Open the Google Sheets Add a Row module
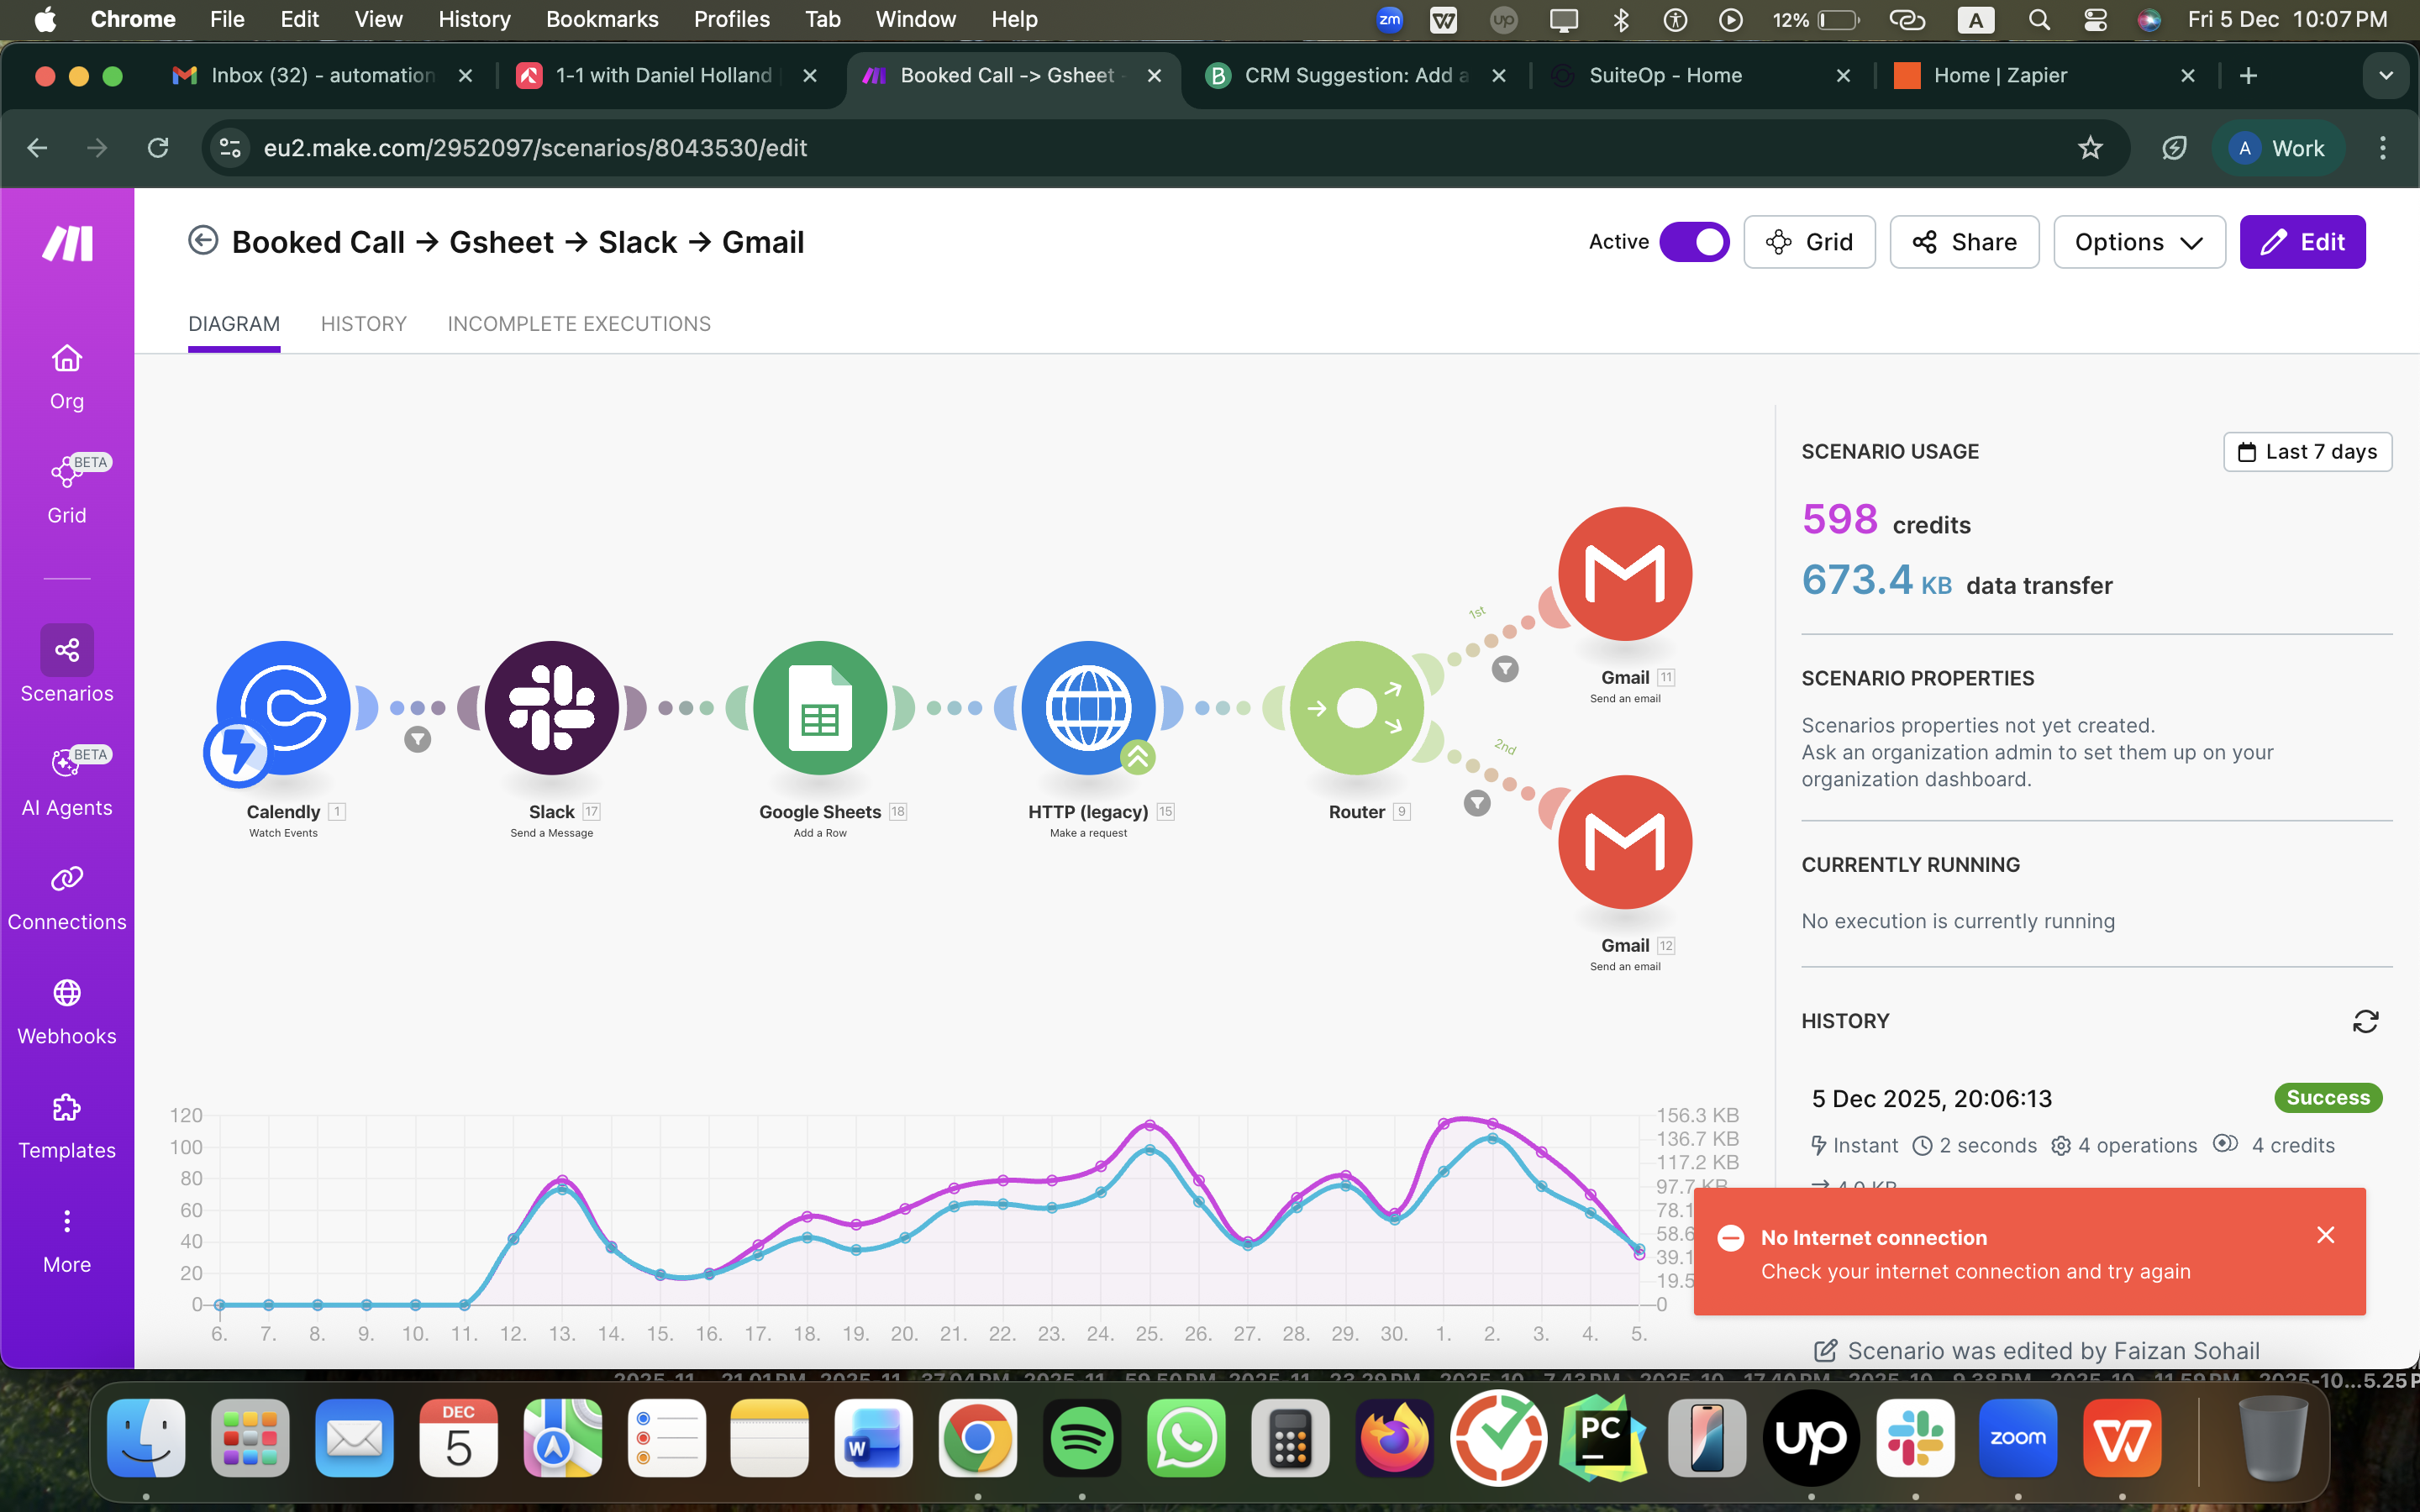The image size is (2420, 1512). click(x=819, y=708)
